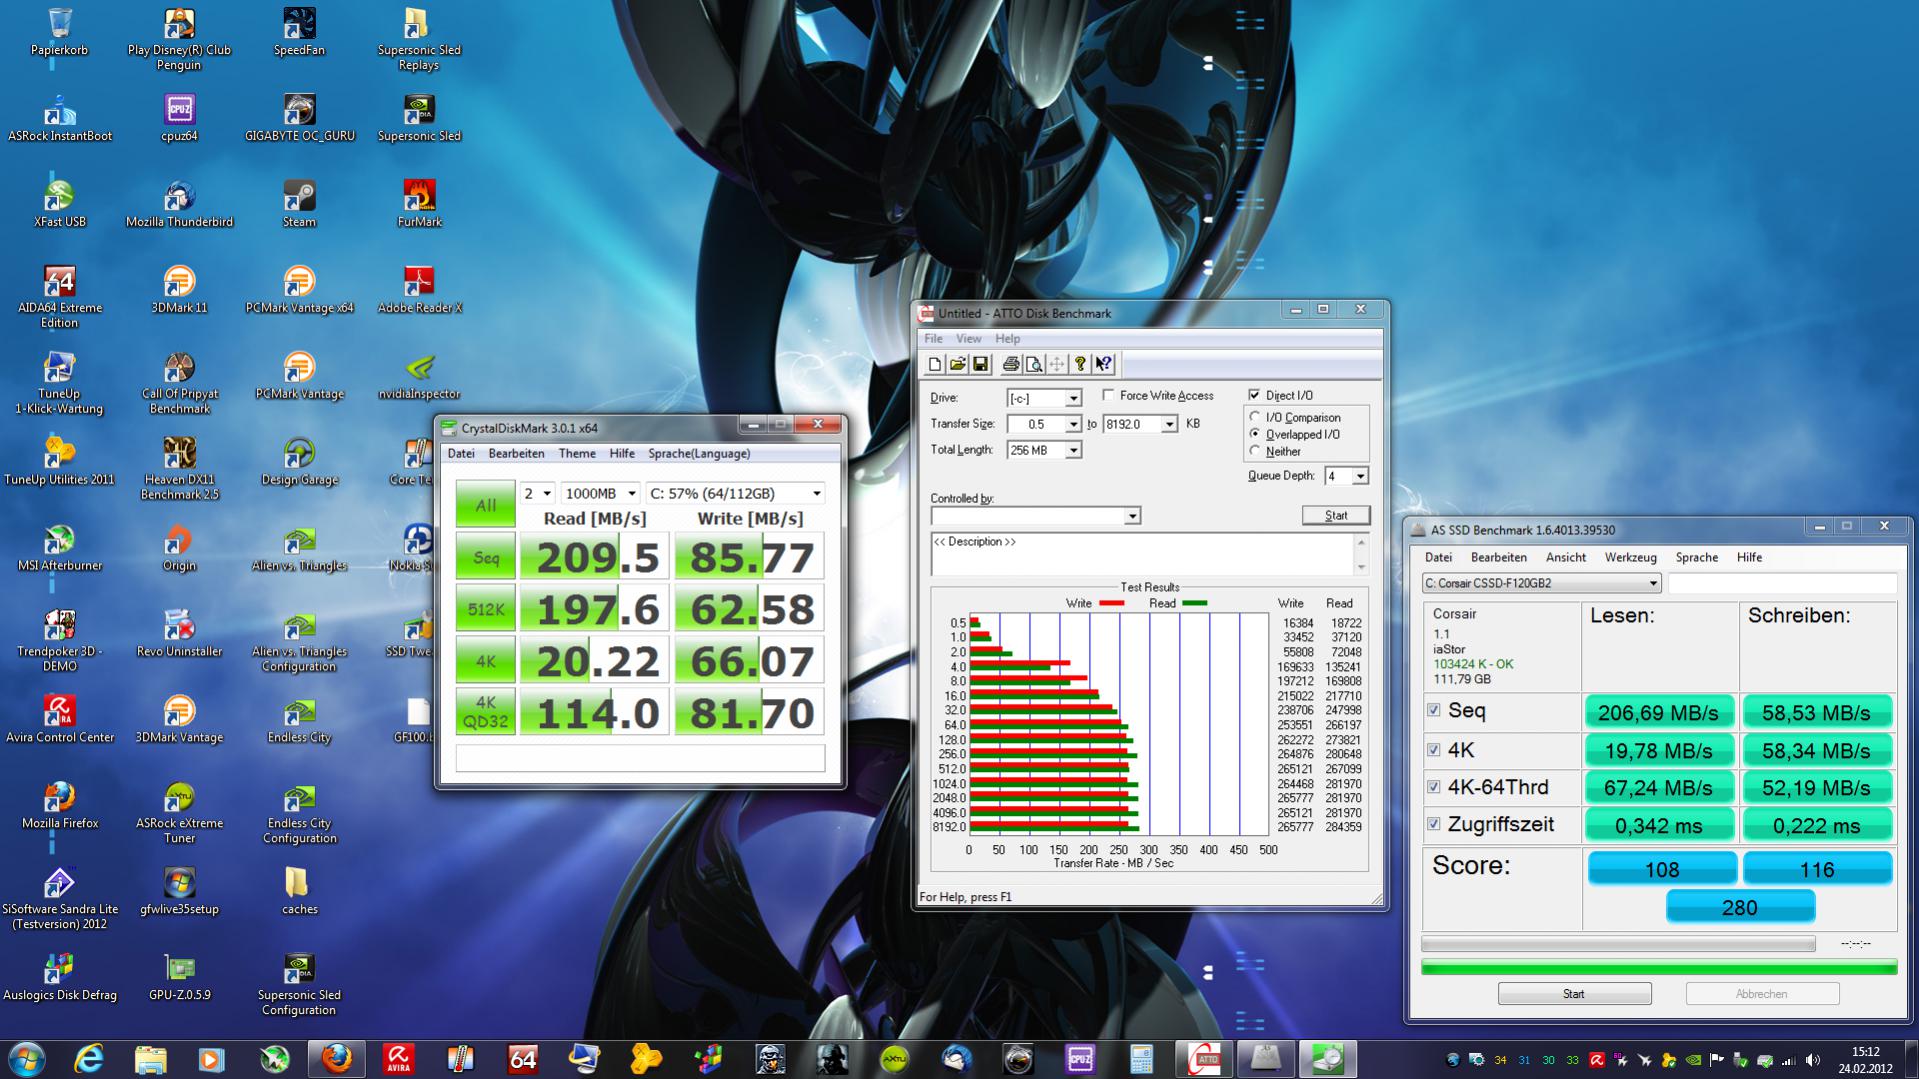The width and height of the screenshot is (1919, 1079).
Task: Launch GPU-Z.0.5.9 desktop icon
Action: [x=179, y=978]
